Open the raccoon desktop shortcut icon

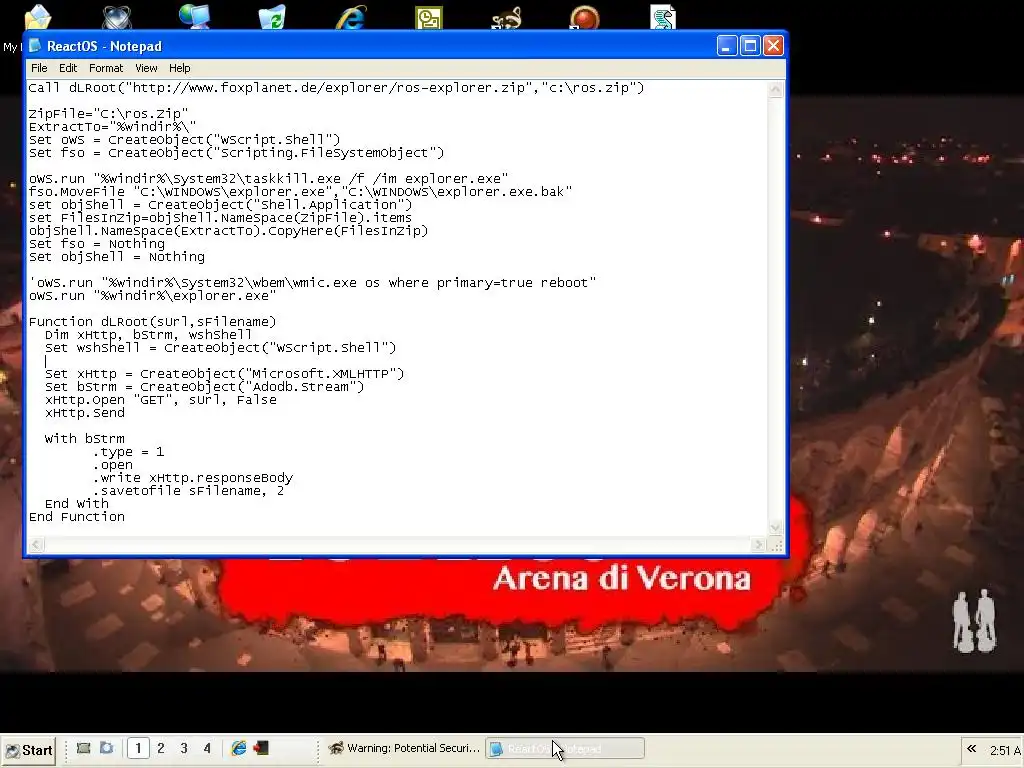pyautogui.click(x=507, y=17)
